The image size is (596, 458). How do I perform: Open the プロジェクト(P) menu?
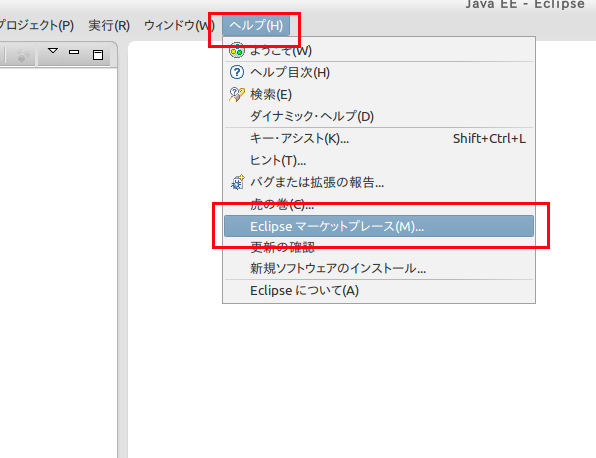coord(36,25)
